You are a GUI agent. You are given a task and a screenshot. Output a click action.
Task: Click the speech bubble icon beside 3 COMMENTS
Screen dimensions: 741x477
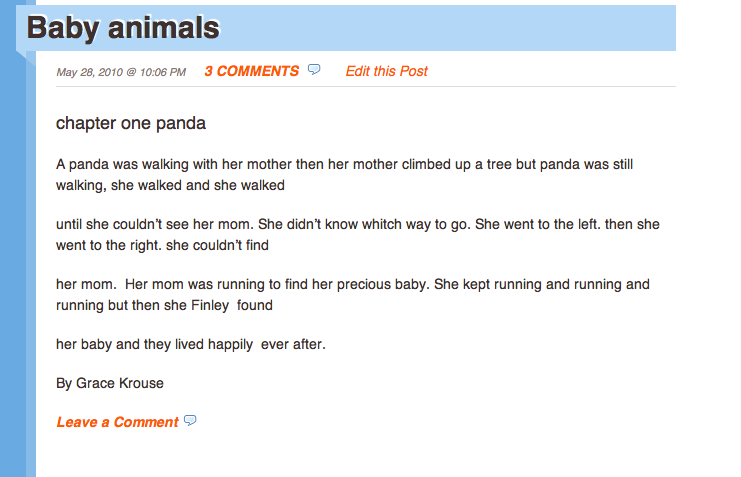[314, 69]
